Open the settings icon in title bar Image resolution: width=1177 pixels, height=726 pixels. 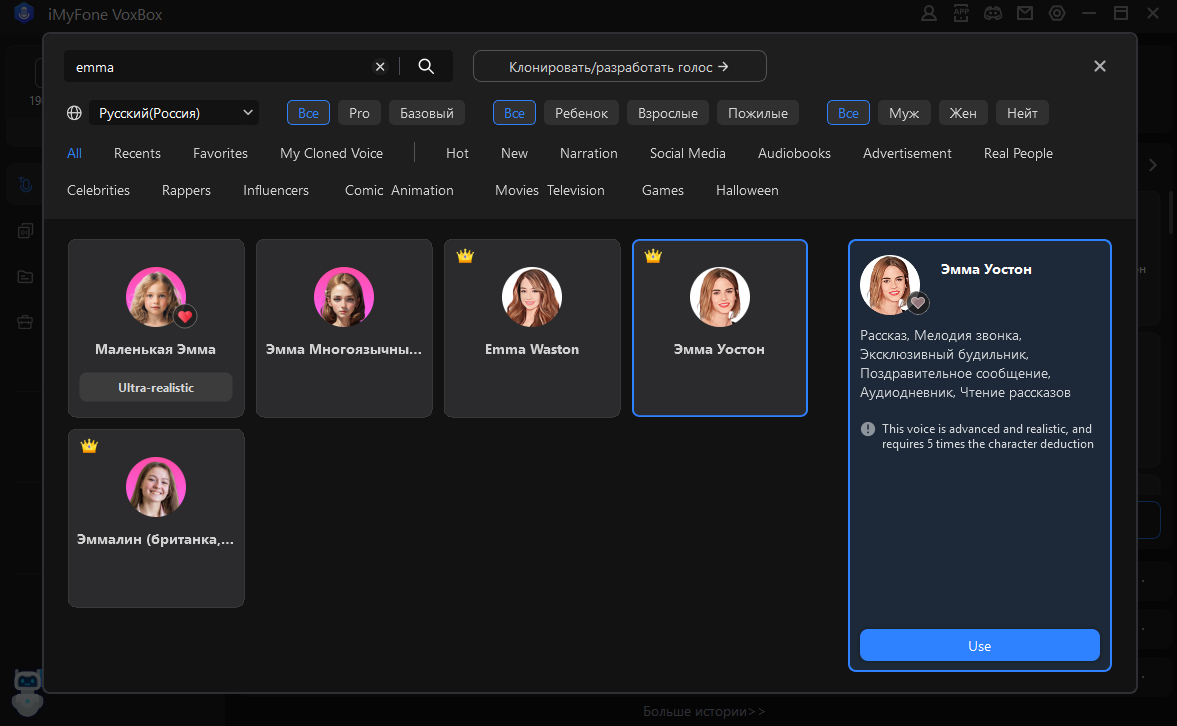(1057, 14)
